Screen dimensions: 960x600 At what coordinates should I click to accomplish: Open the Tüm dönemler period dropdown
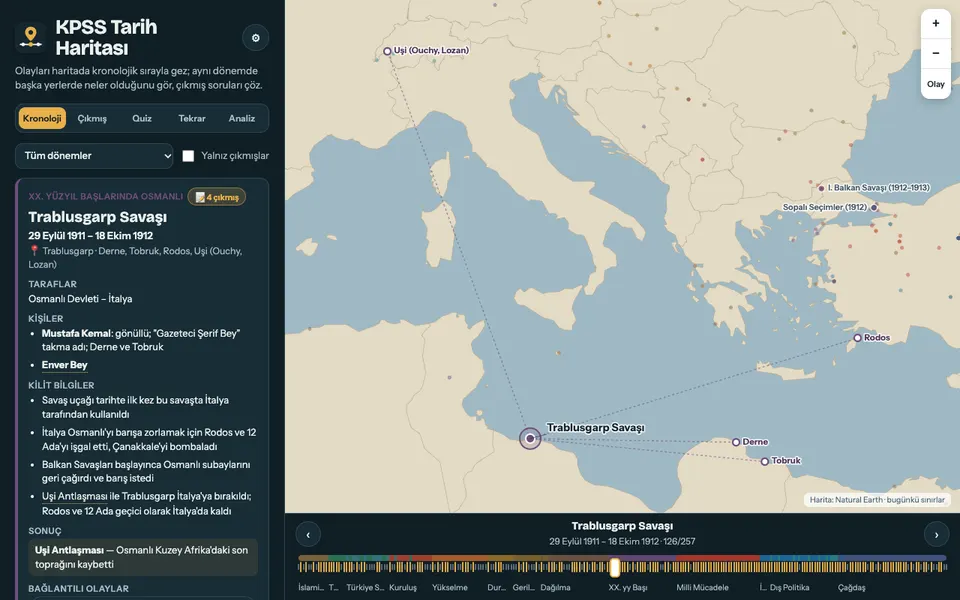coord(94,156)
